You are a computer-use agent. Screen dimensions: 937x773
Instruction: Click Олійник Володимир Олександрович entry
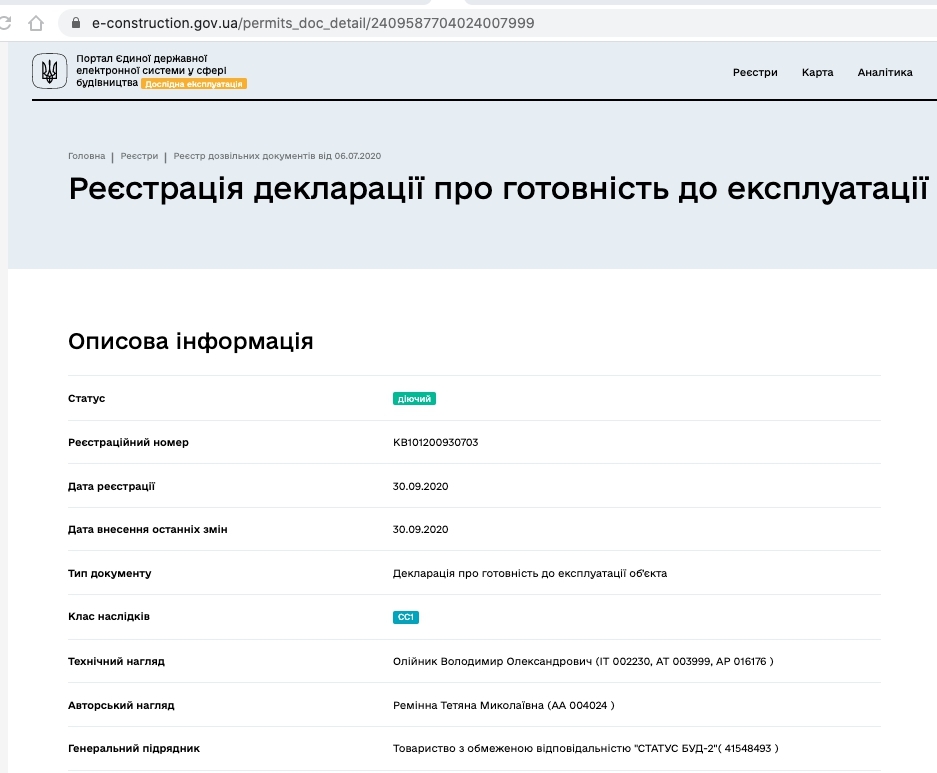click(583, 661)
